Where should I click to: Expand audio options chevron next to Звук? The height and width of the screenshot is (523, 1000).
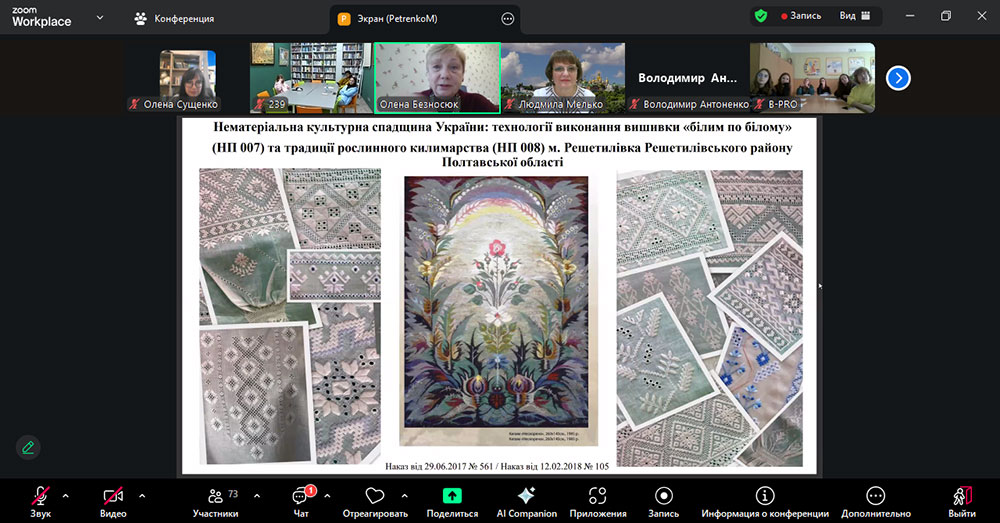pyautogui.click(x=66, y=495)
